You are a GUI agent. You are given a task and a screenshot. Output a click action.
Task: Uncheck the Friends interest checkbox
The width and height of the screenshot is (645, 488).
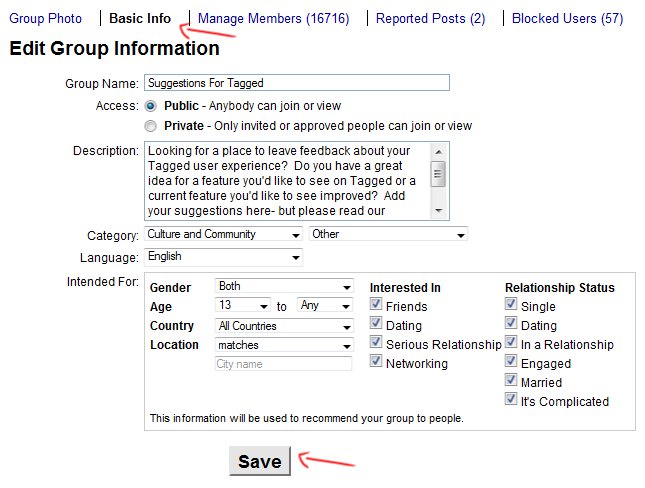point(376,304)
